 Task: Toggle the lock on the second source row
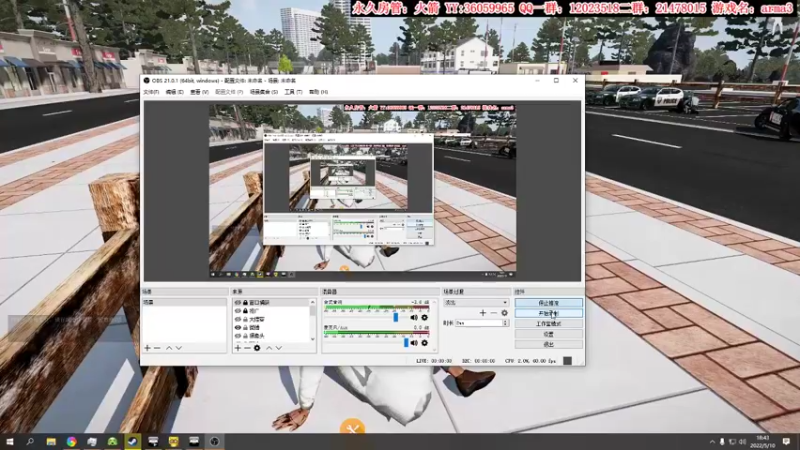tap(245, 311)
